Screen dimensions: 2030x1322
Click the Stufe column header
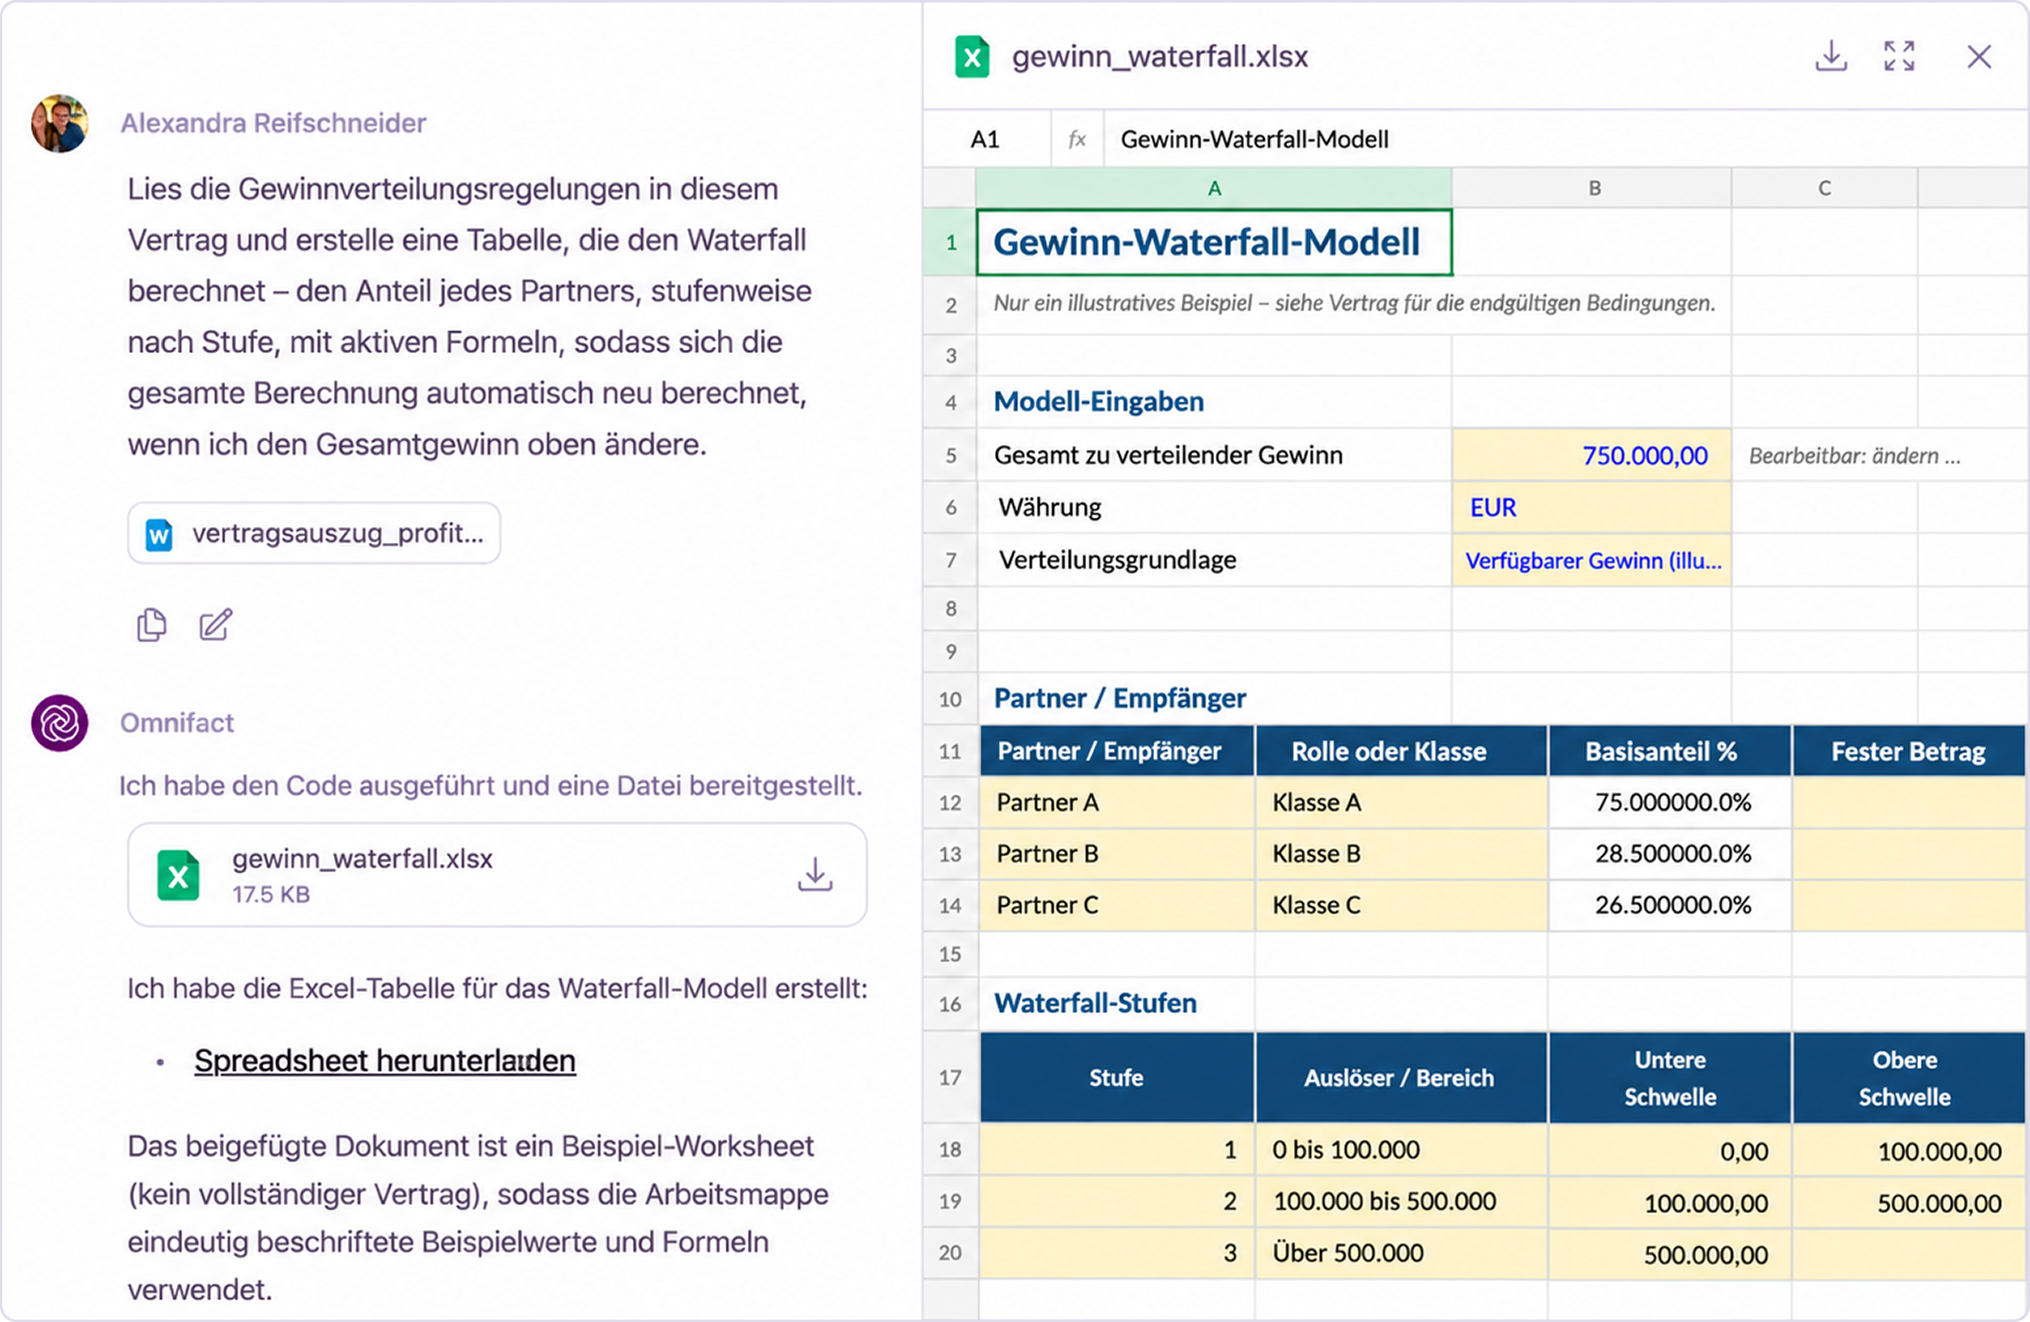(1117, 1078)
